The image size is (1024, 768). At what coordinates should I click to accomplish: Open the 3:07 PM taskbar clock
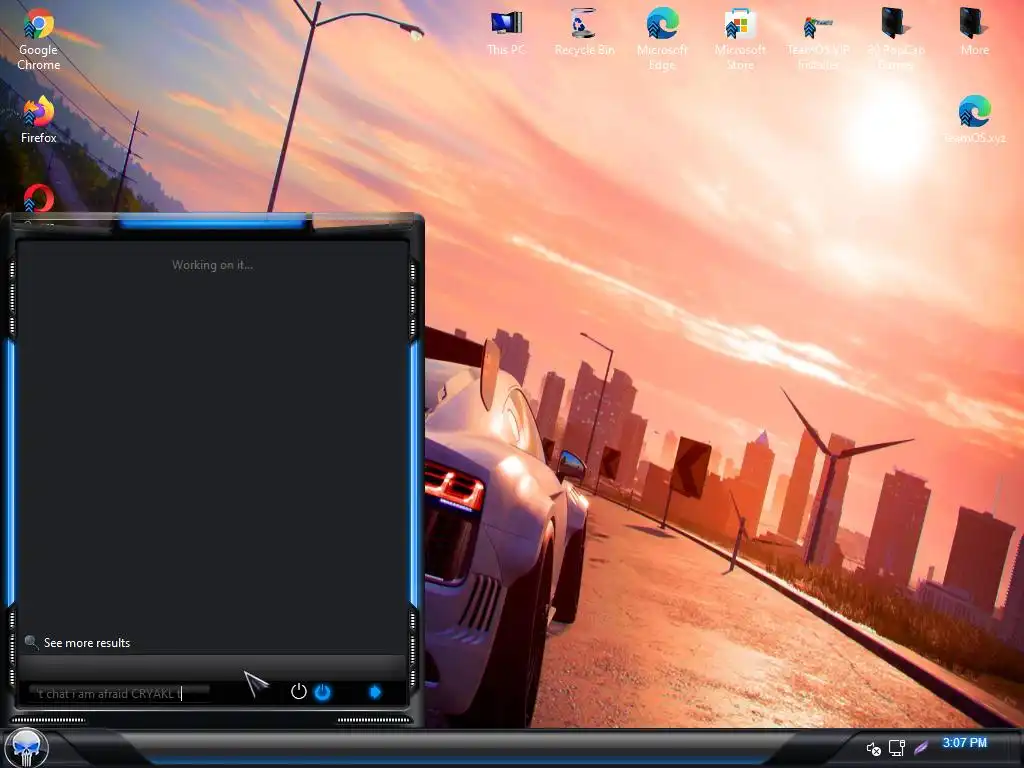[x=965, y=743]
